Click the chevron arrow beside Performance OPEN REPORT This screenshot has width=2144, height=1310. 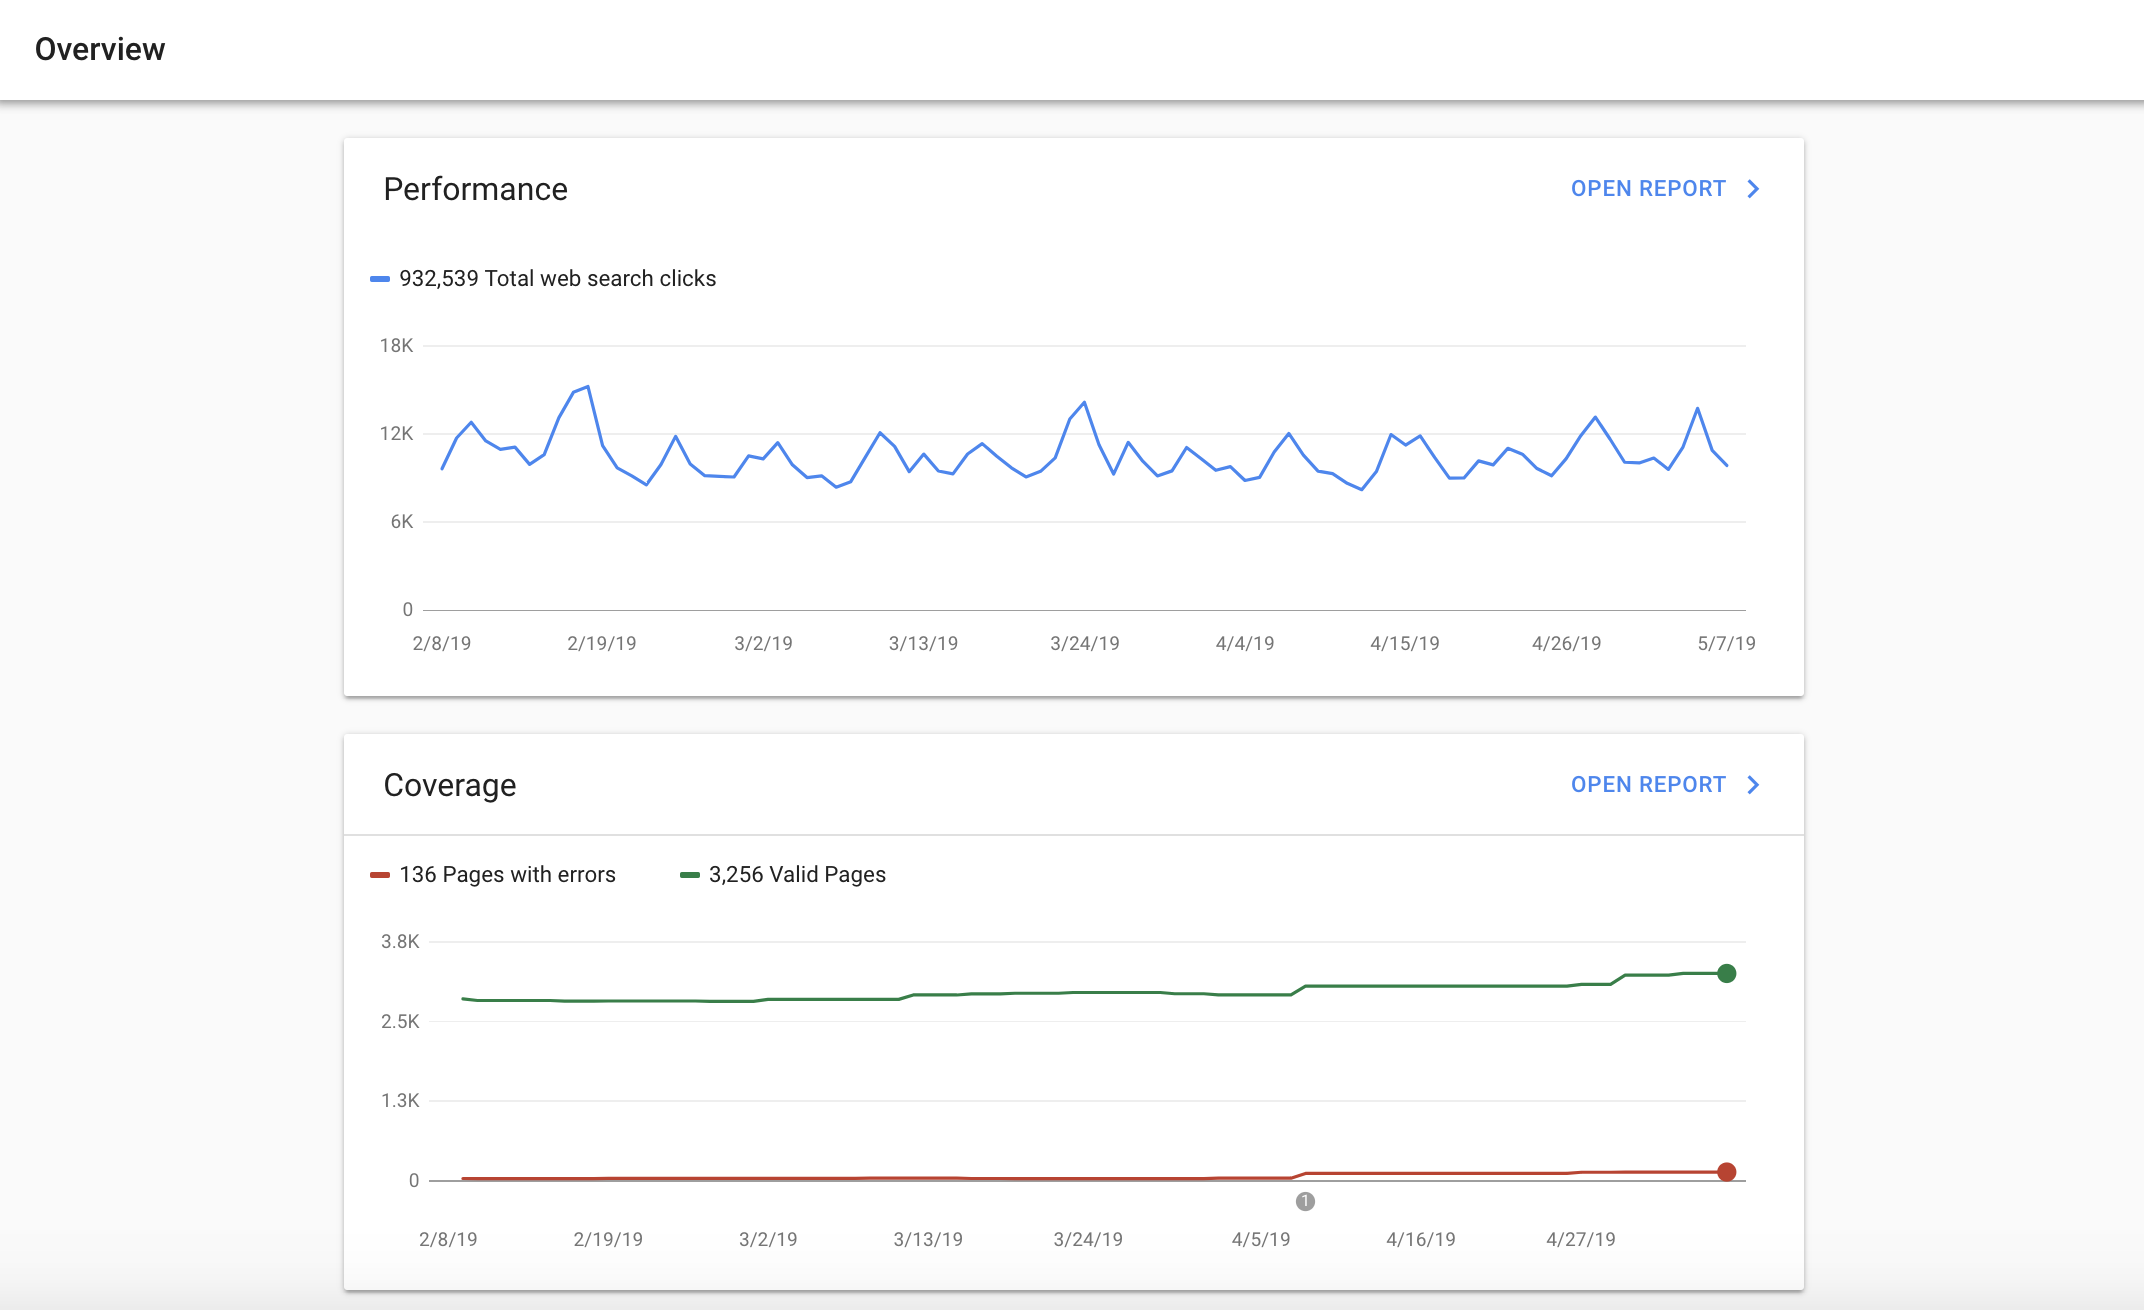[1753, 189]
